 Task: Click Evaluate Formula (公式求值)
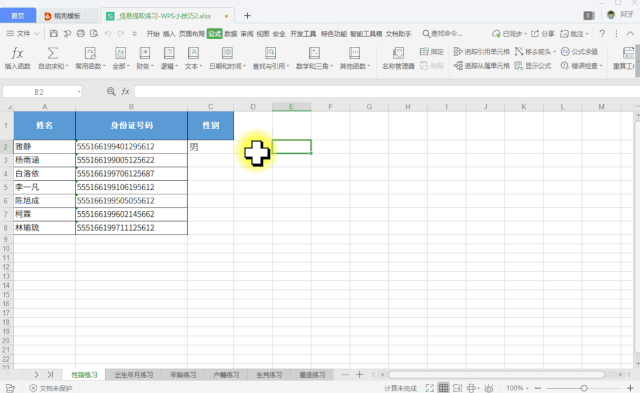[x=579, y=51]
